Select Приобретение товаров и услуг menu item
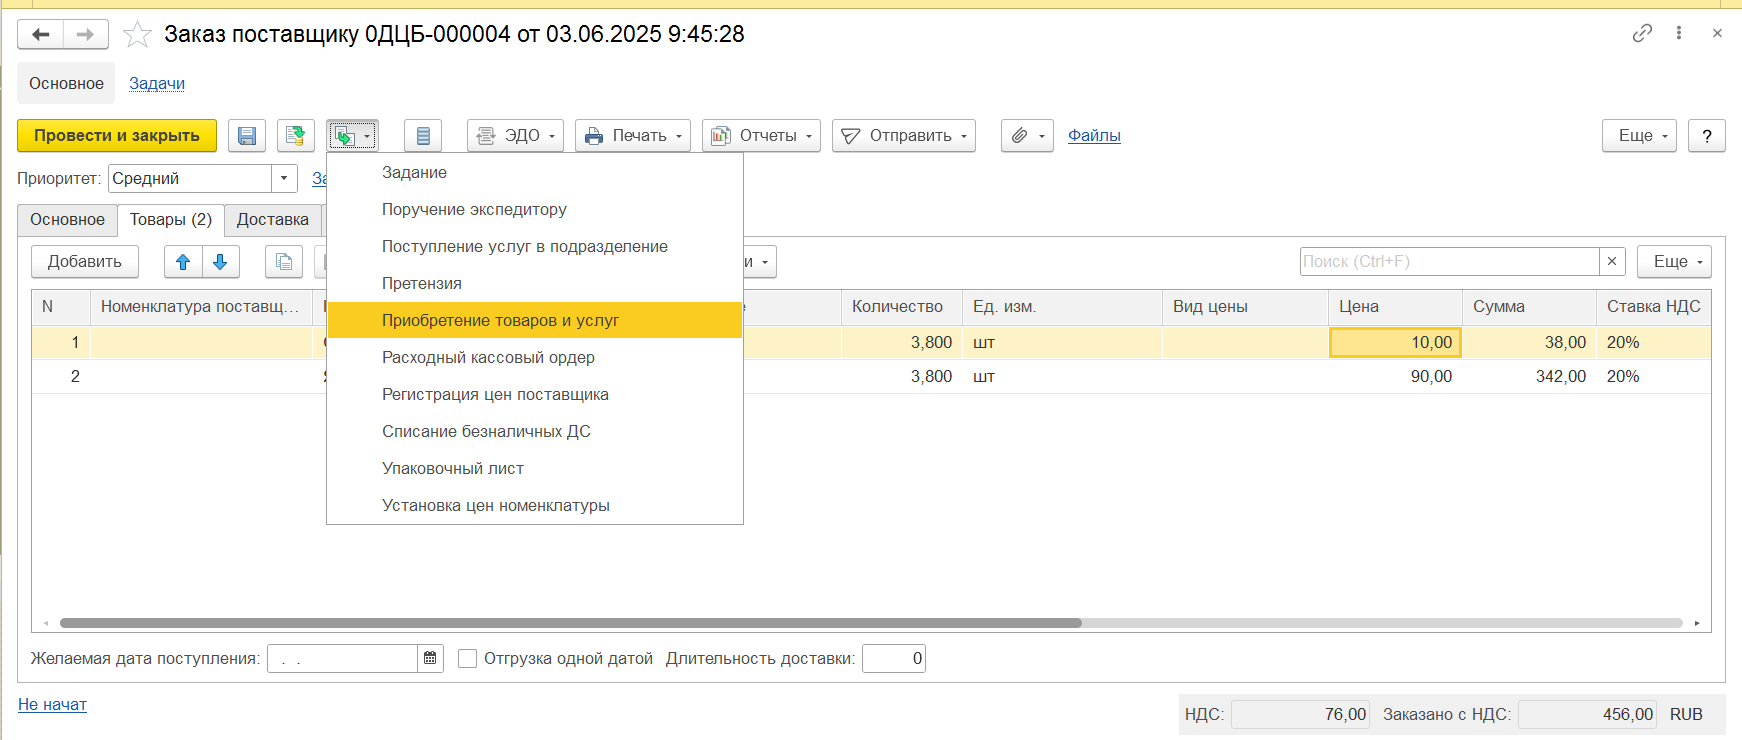This screenshot has width=1742, height=740. click(x=500, y=320)
